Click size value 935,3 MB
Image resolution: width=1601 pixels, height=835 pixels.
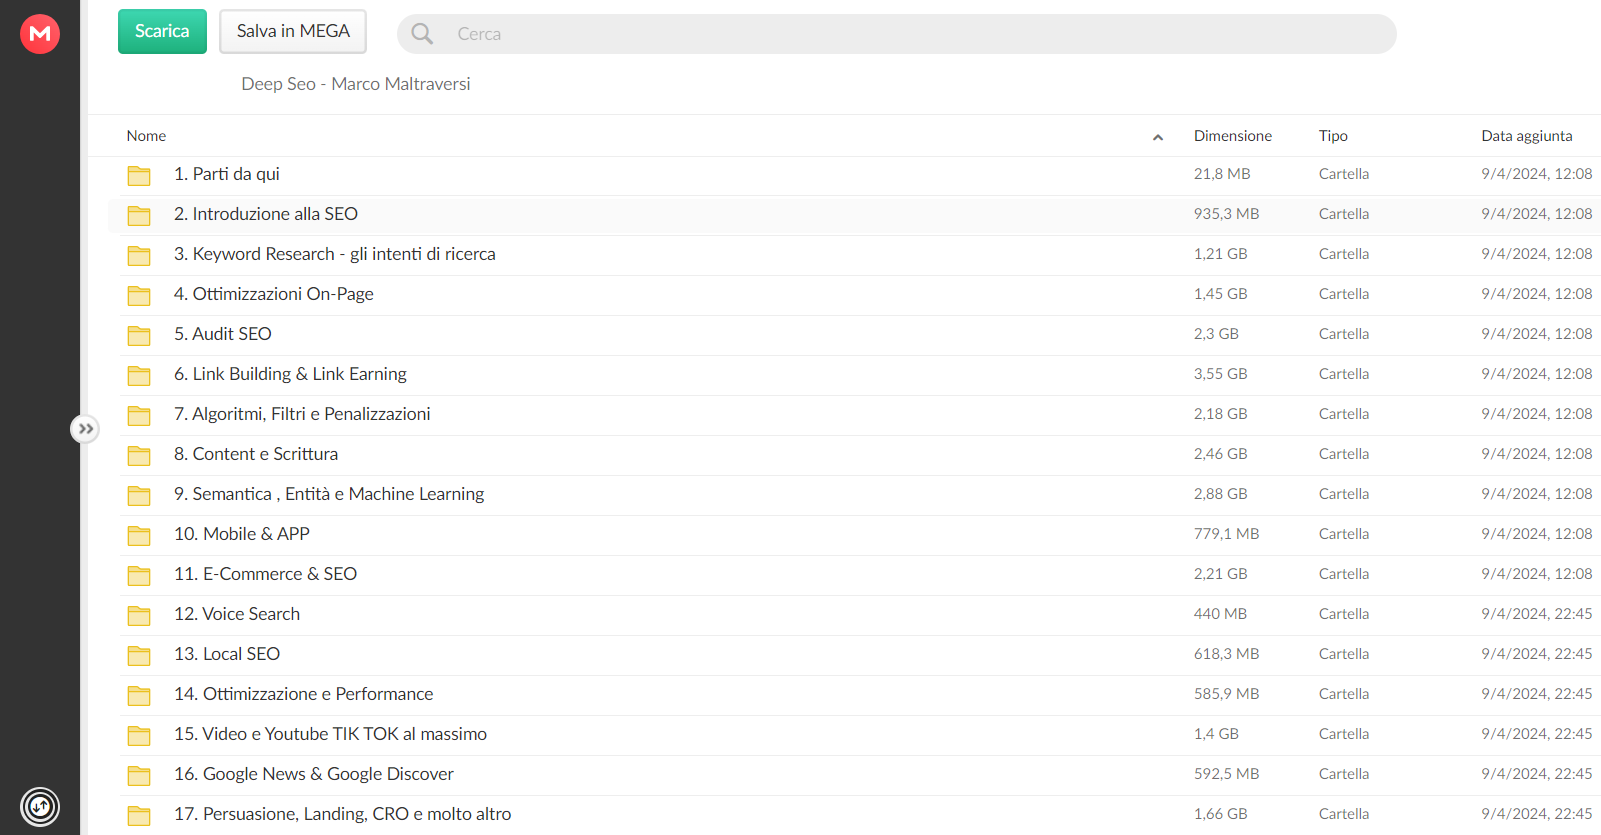(x=1226, y=214)
